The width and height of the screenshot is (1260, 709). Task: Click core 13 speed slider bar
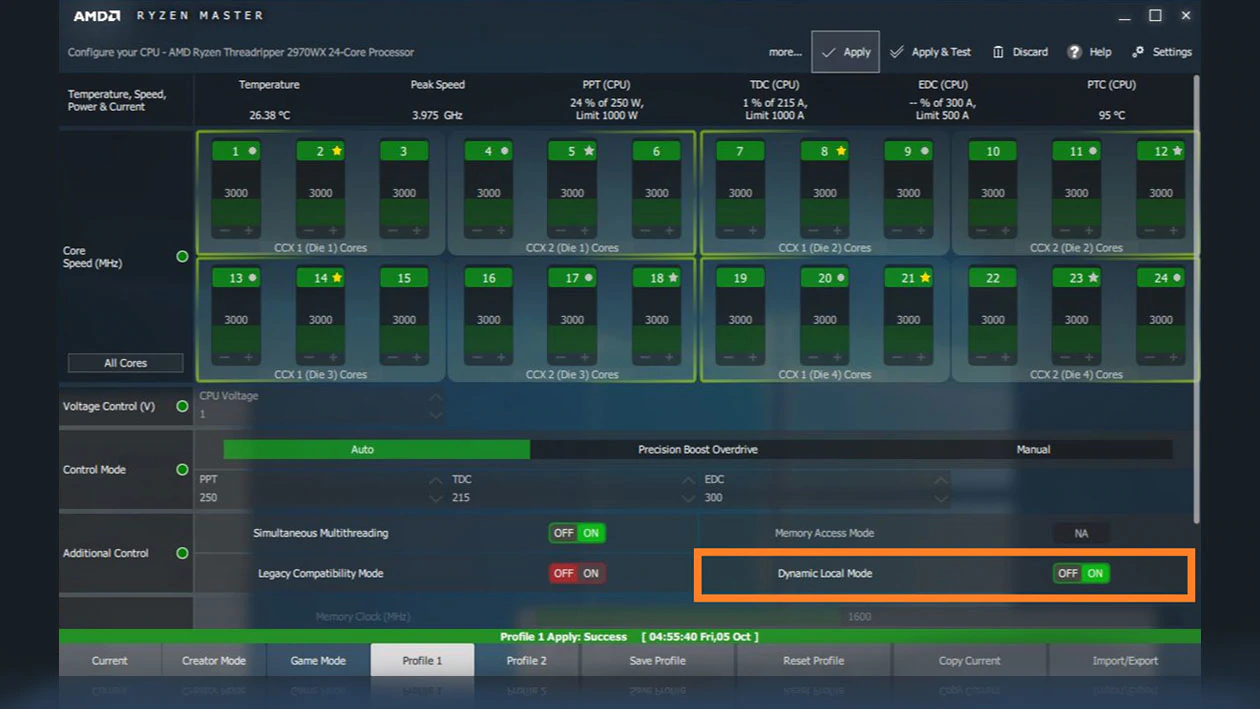(236, 321)
